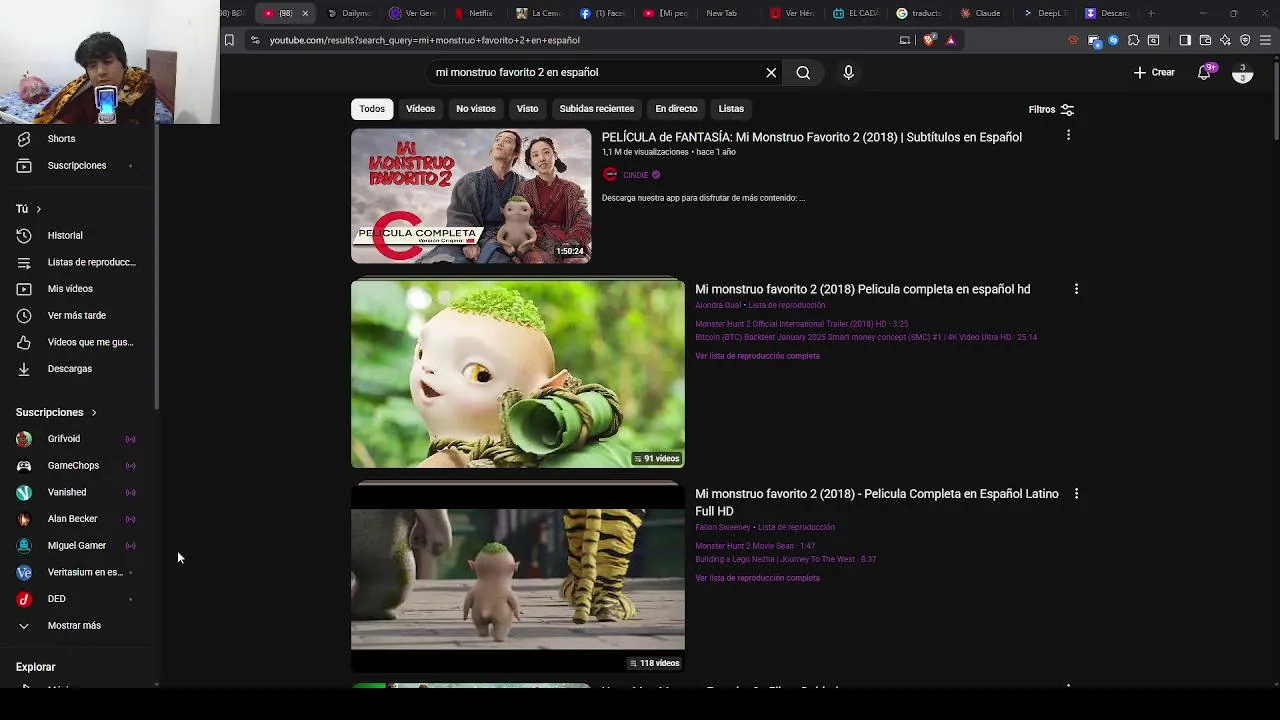Open the PELÍCULA de FANTASÍA video thumbnail
Image resolution: width=1280 pixels, height=720 pixels.
pyautogui.click(x=471, y=196)
